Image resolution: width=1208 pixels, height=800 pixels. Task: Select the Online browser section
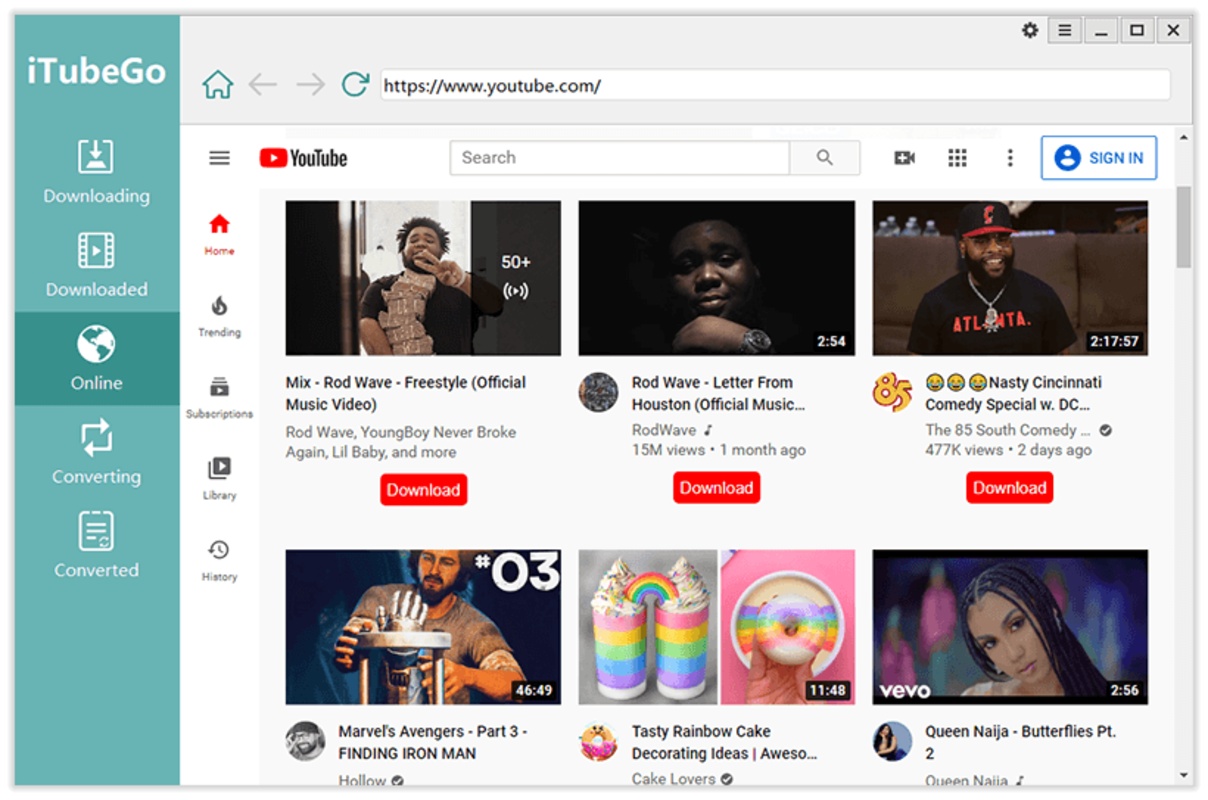tap(96, 358)
